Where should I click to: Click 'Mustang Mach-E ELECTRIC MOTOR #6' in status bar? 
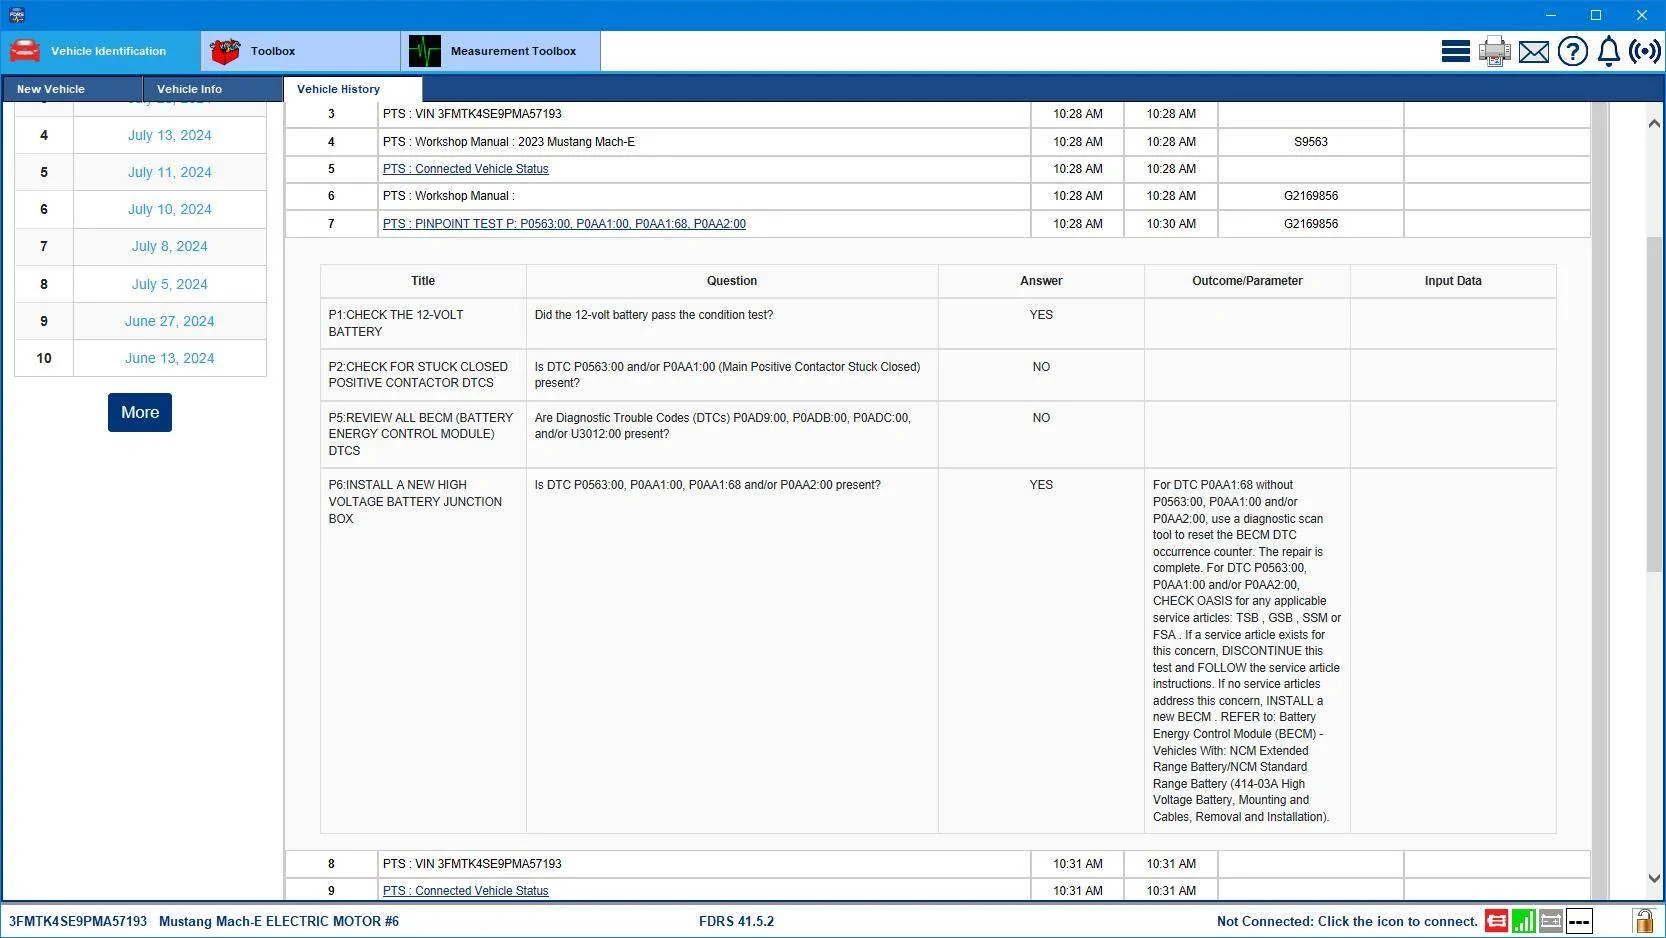[279, 921]
